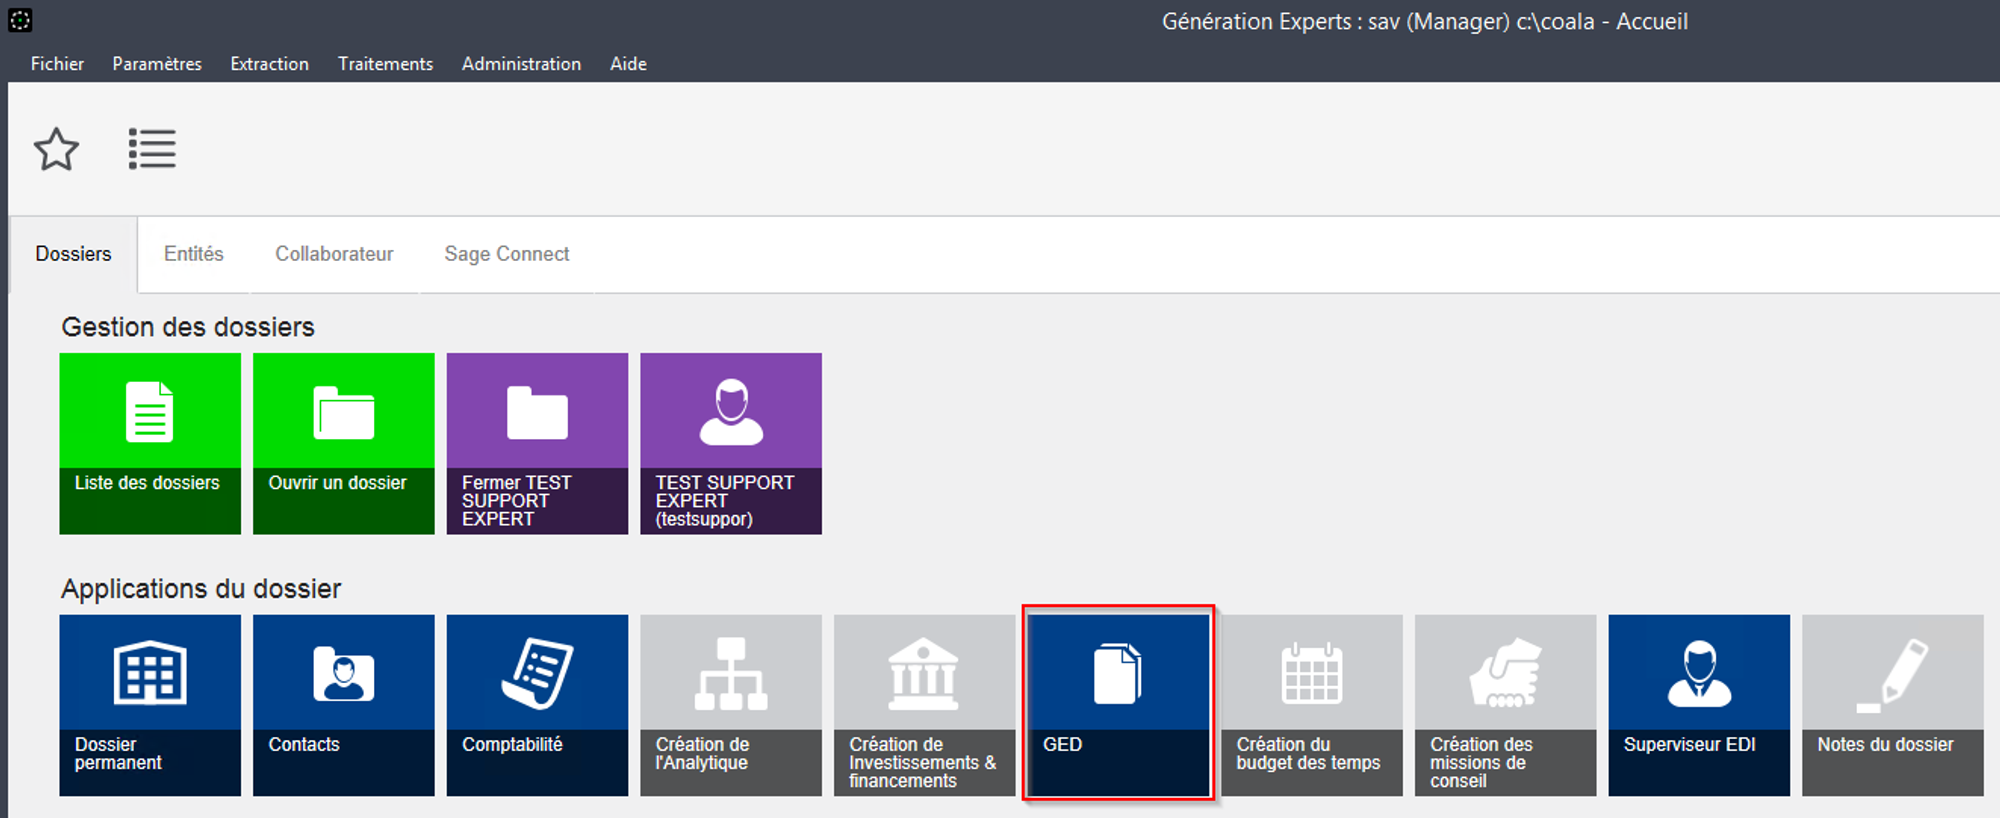Open the Aide menu
Viewport: 2000px width, 818px height.
[628, 64]
